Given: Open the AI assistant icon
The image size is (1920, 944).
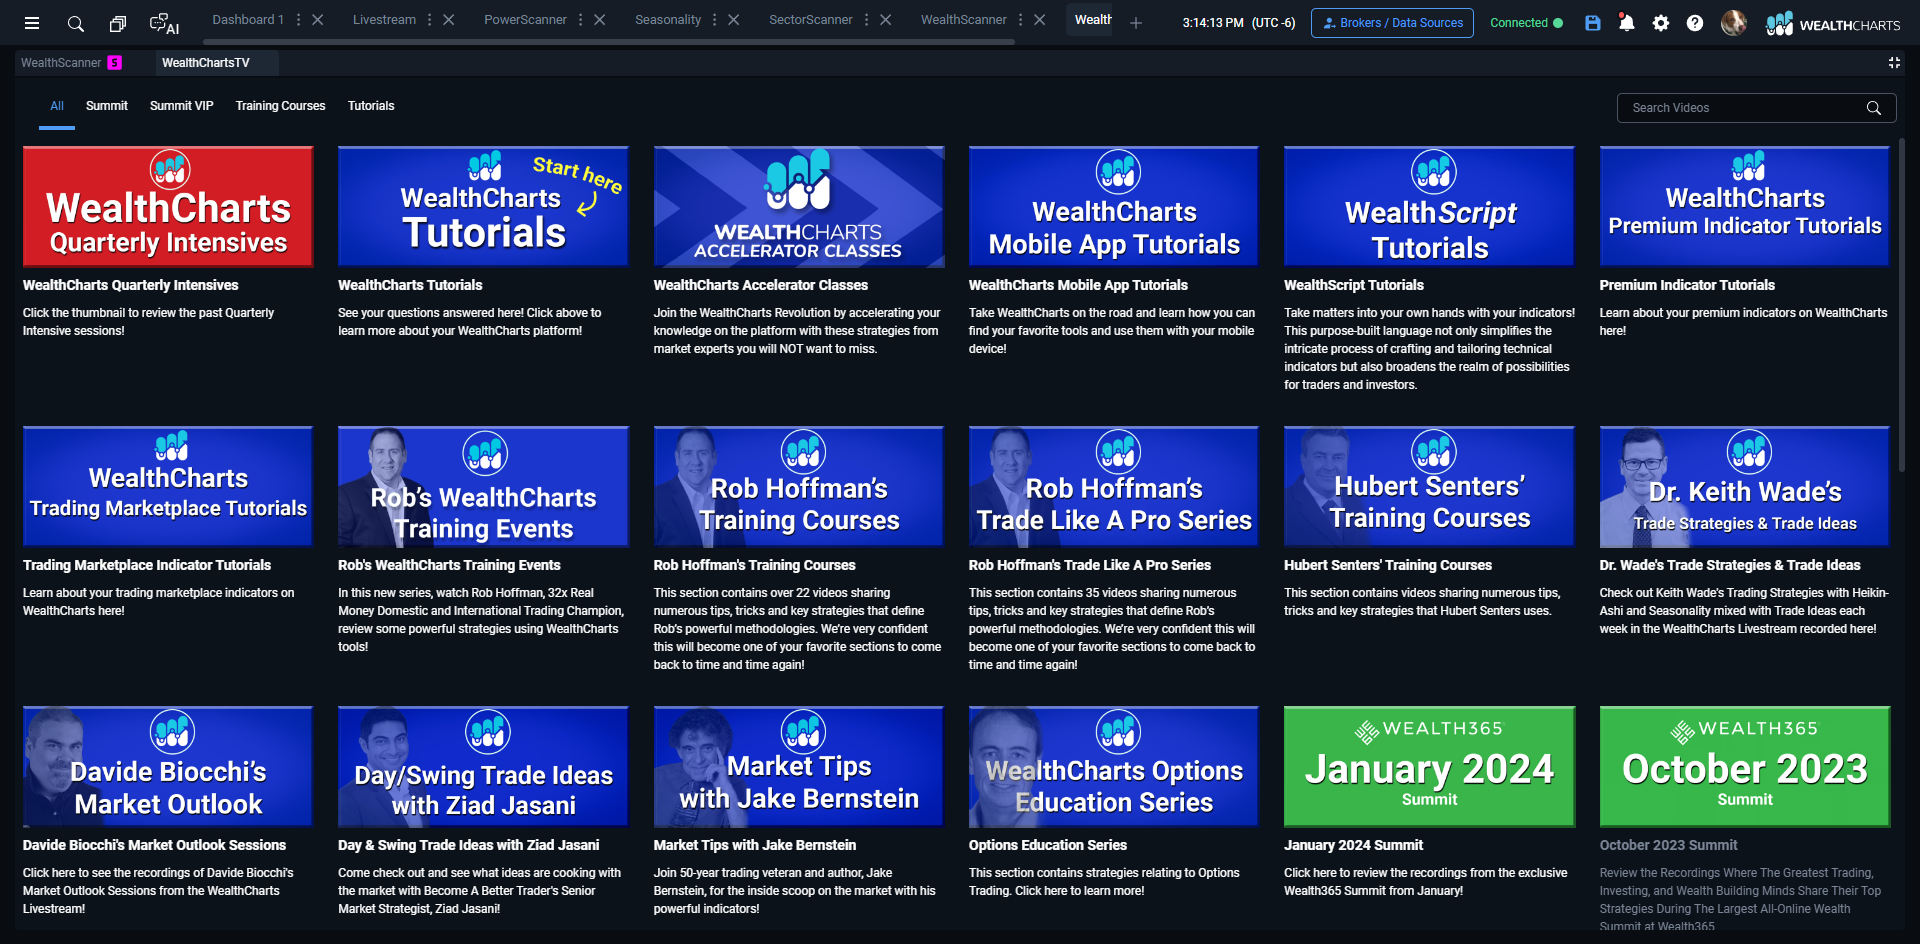Looking at the screenshot, I should click(x=163, y=23).
